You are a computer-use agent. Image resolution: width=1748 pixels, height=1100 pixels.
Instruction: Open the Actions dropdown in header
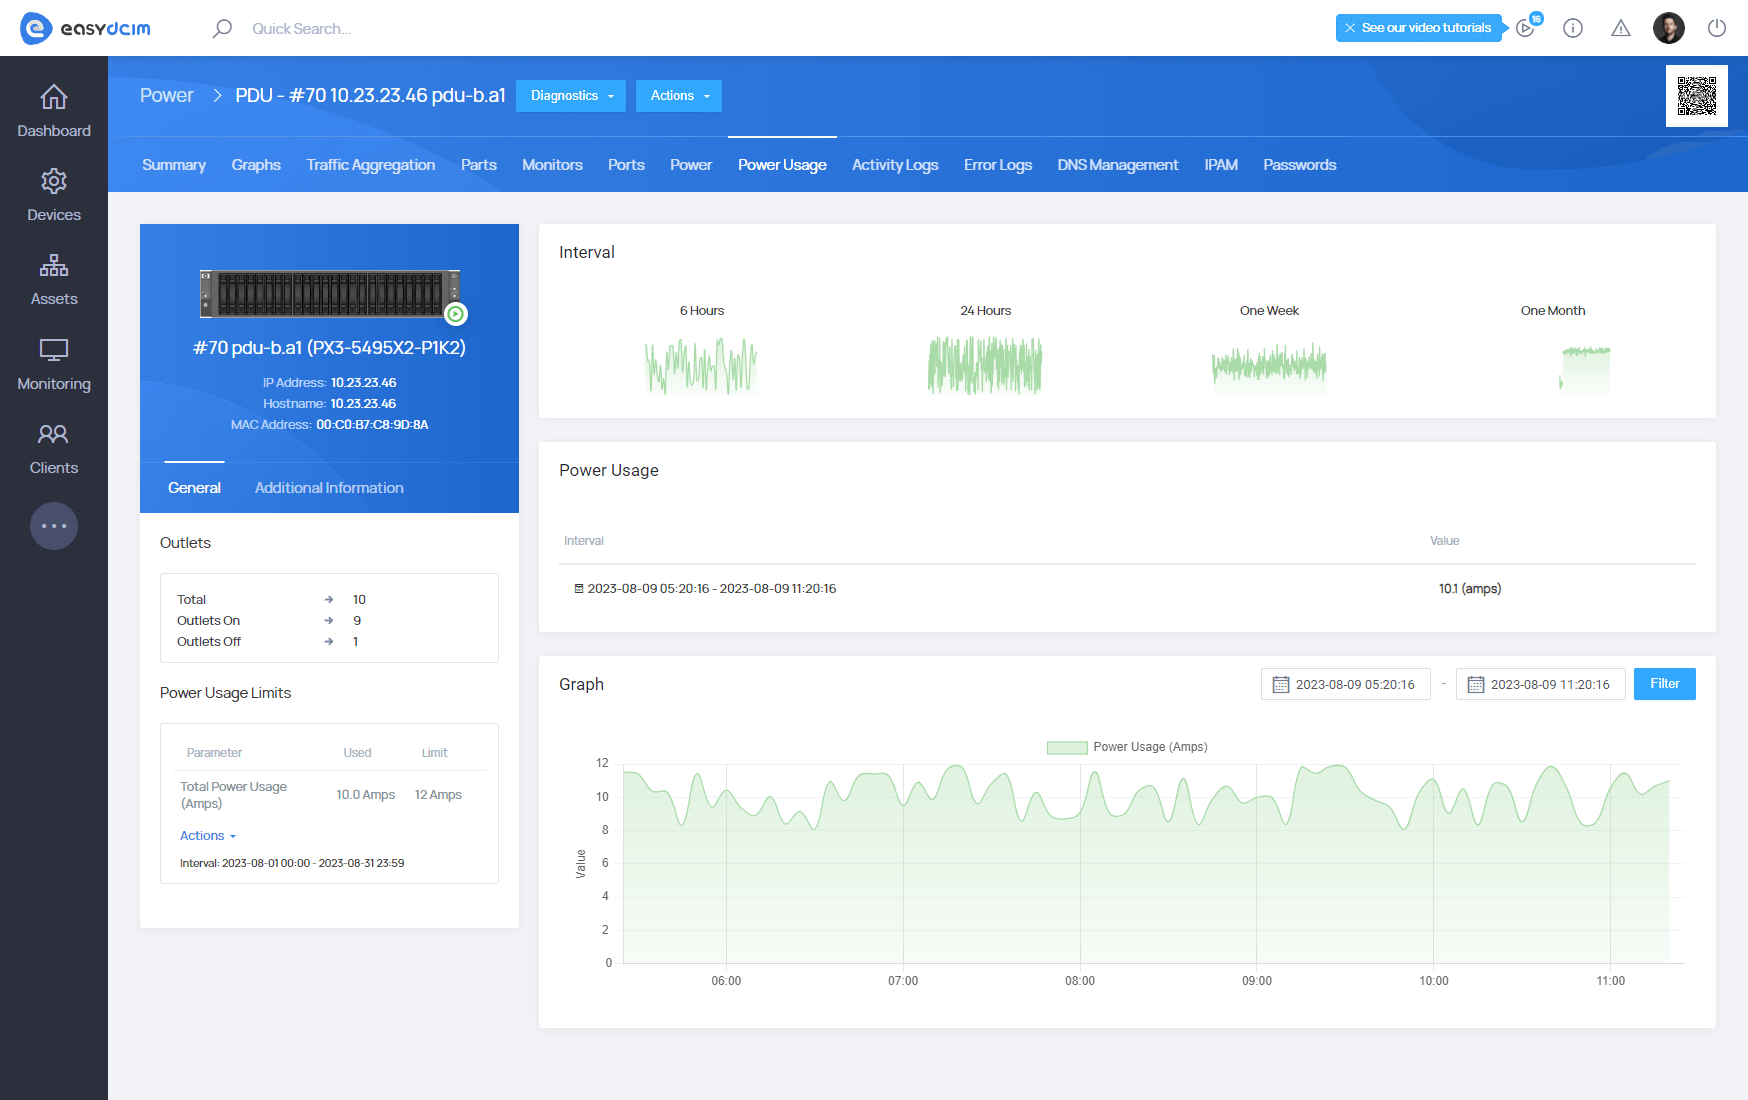679,96
